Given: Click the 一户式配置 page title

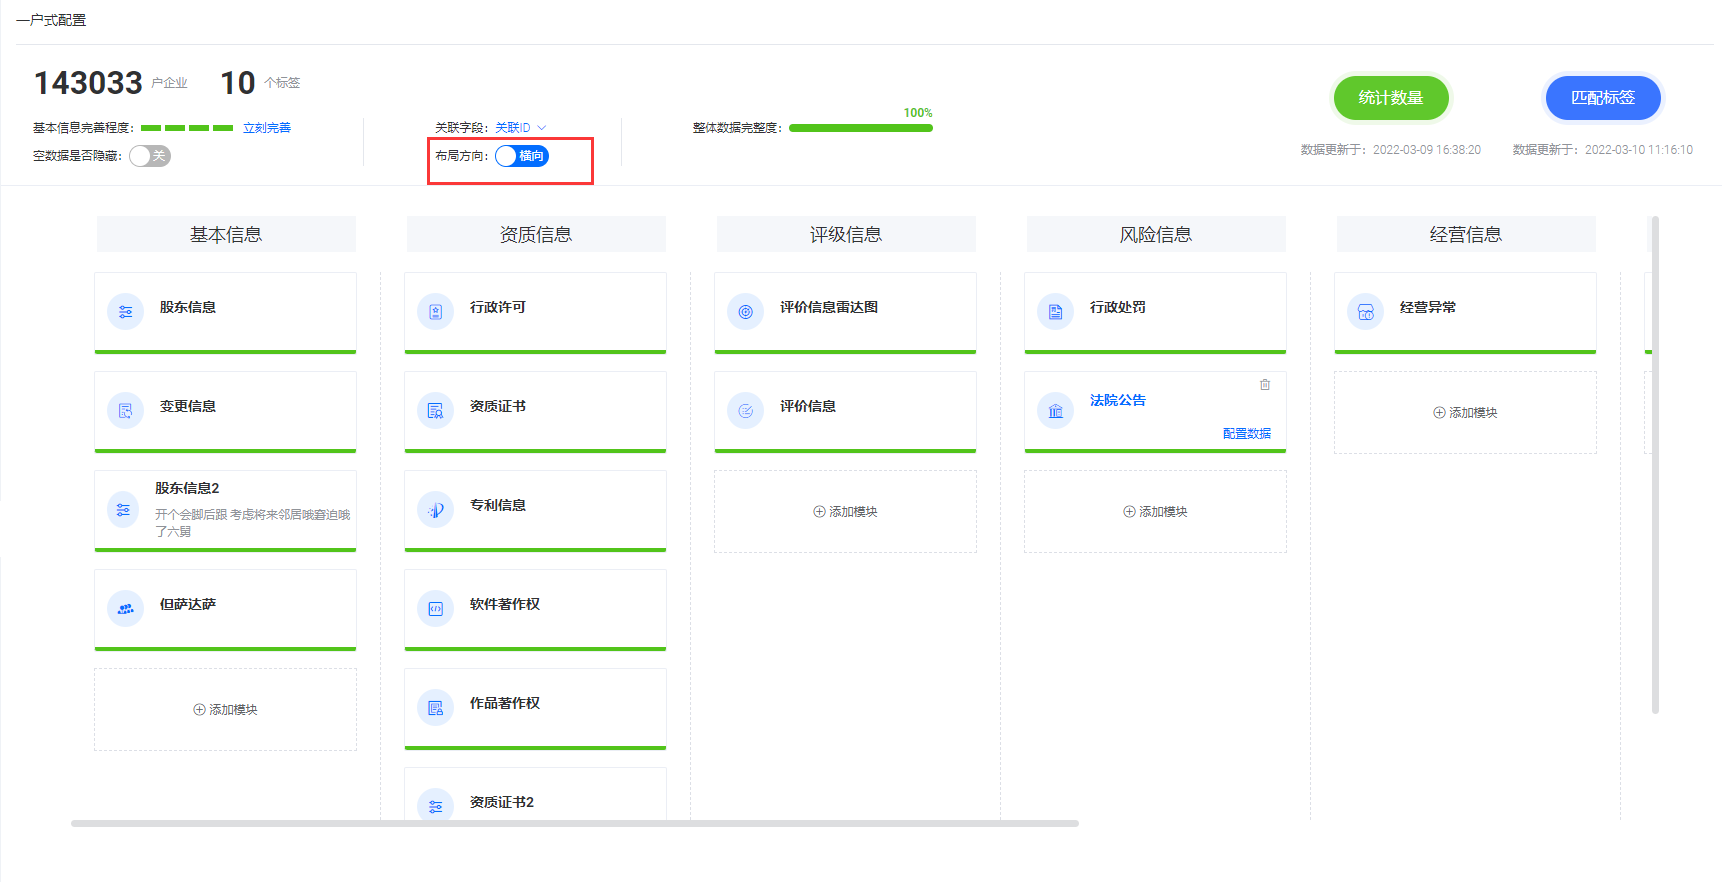Looking at the screenshot, I should coord(51,20).
